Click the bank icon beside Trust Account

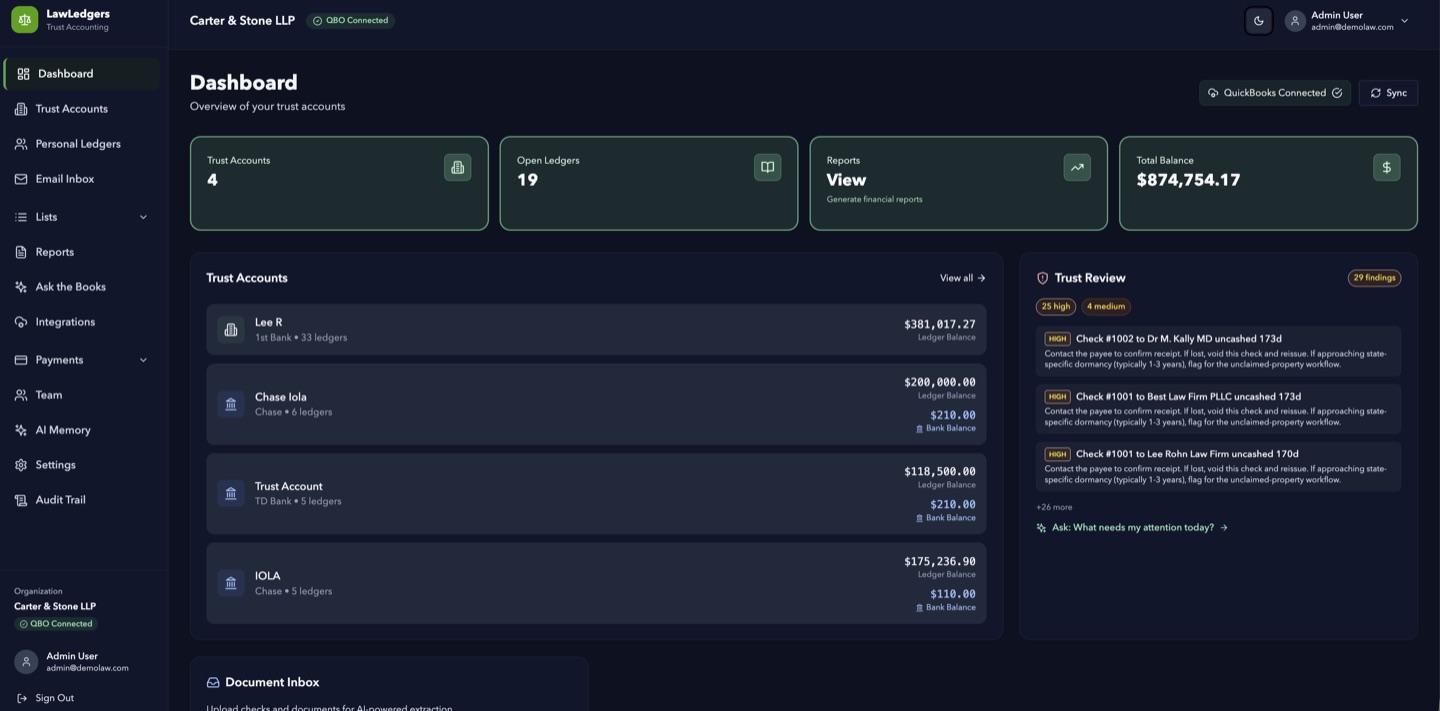[231, 494]
